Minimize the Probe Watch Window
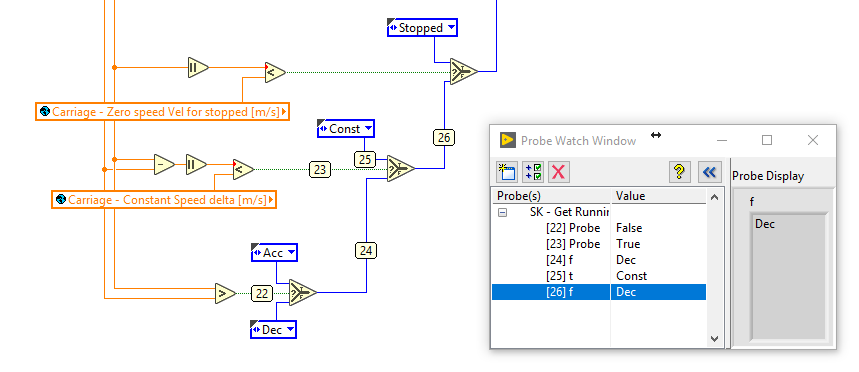Image resolution: width=859 pixels, height=372 pixels. pyautogui.click(x=722, y=140)
